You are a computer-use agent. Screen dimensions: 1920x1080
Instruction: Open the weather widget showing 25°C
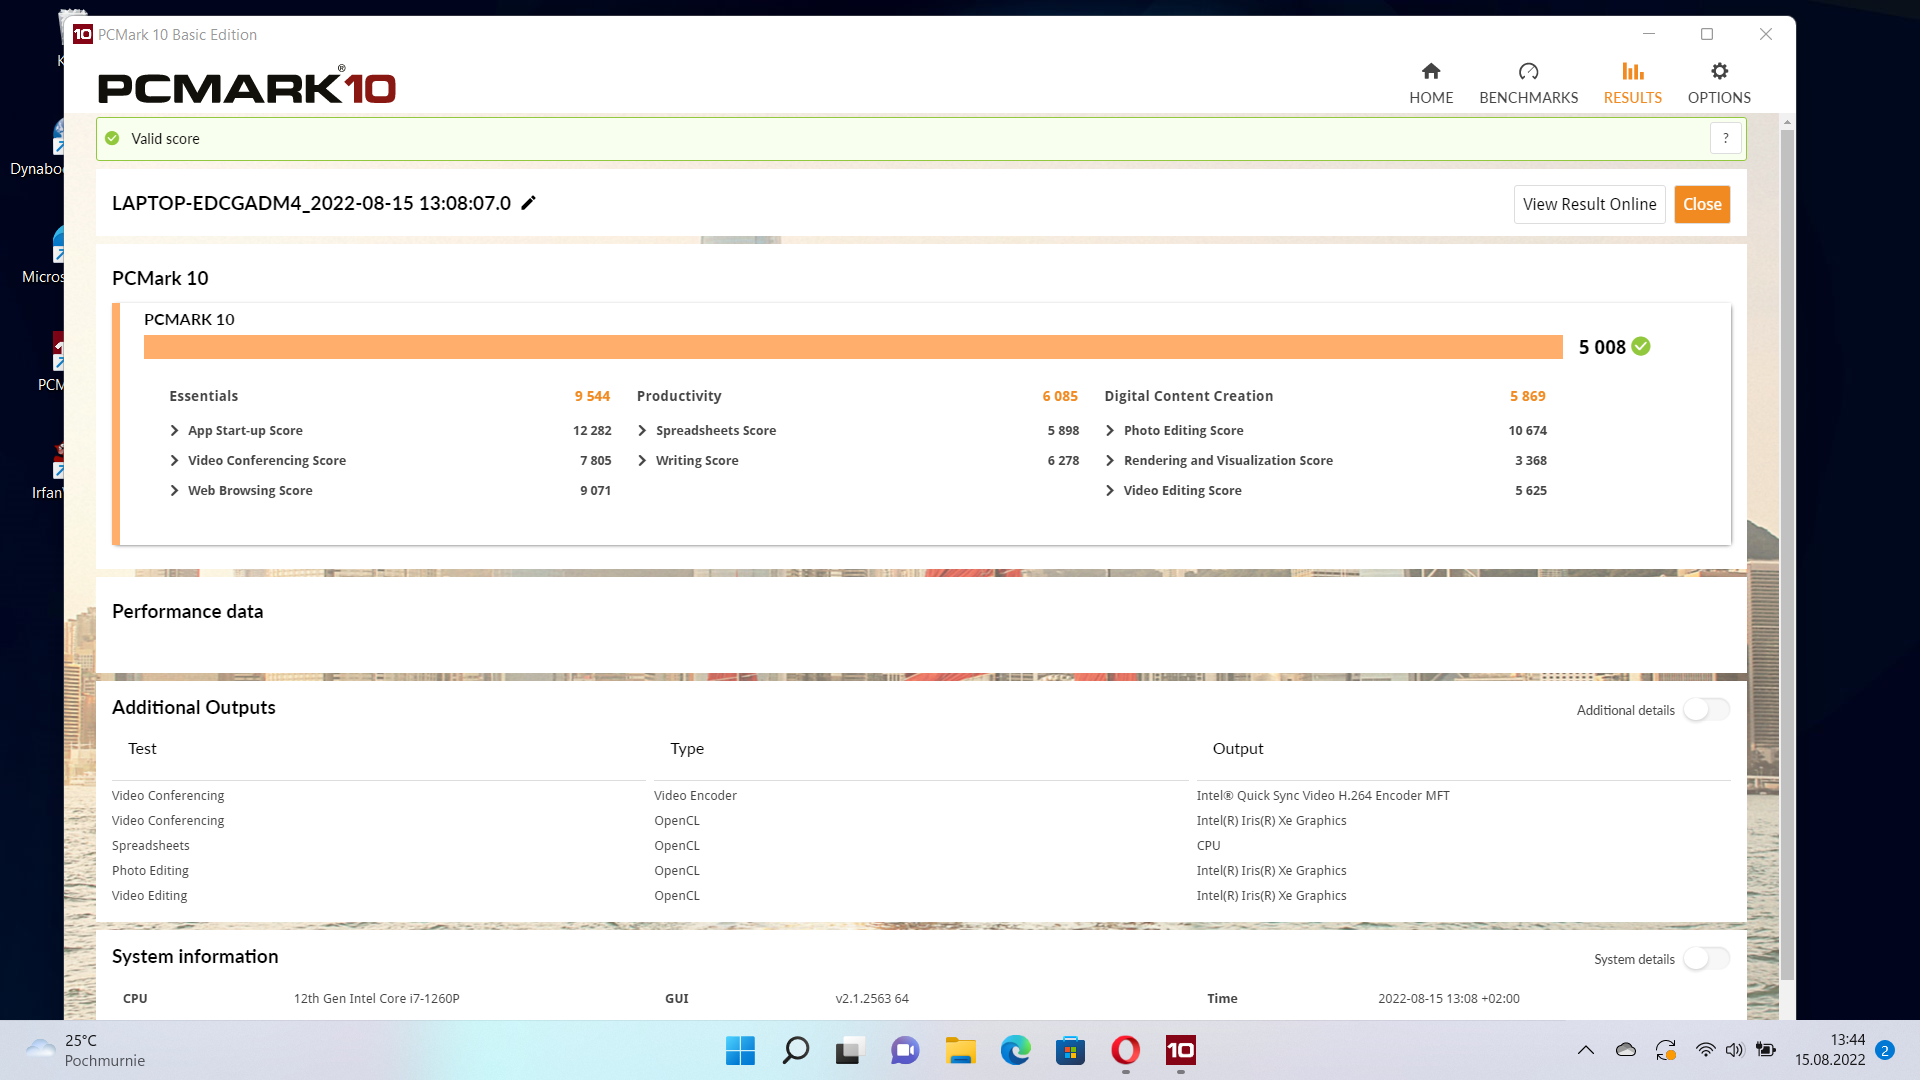coord(85,1050)
